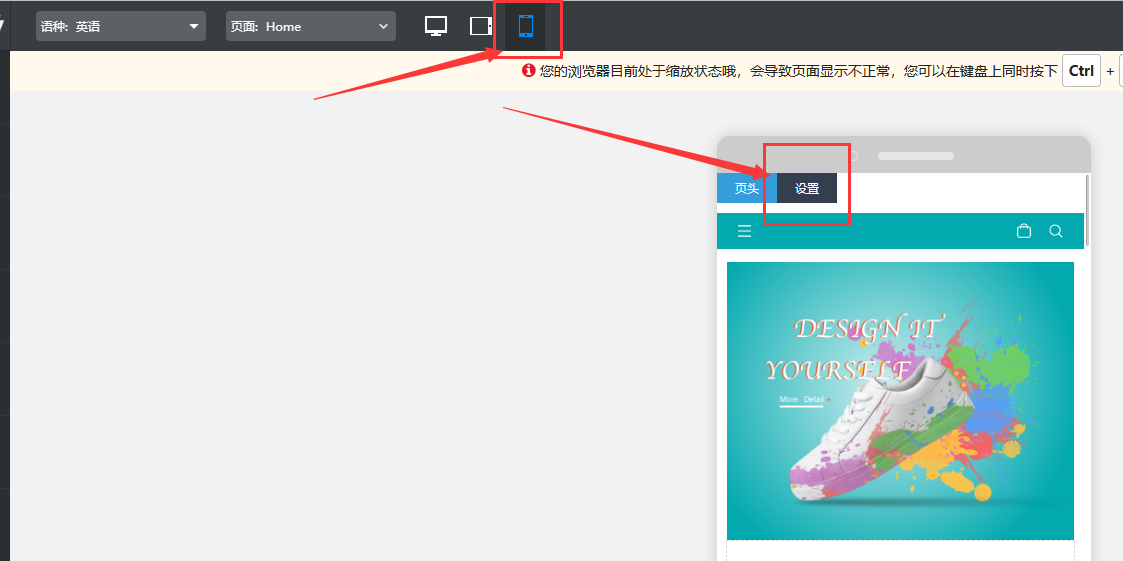Open the 页面 Home page dropdown
The image size is (1123, 561).
[x=310, y=26]
